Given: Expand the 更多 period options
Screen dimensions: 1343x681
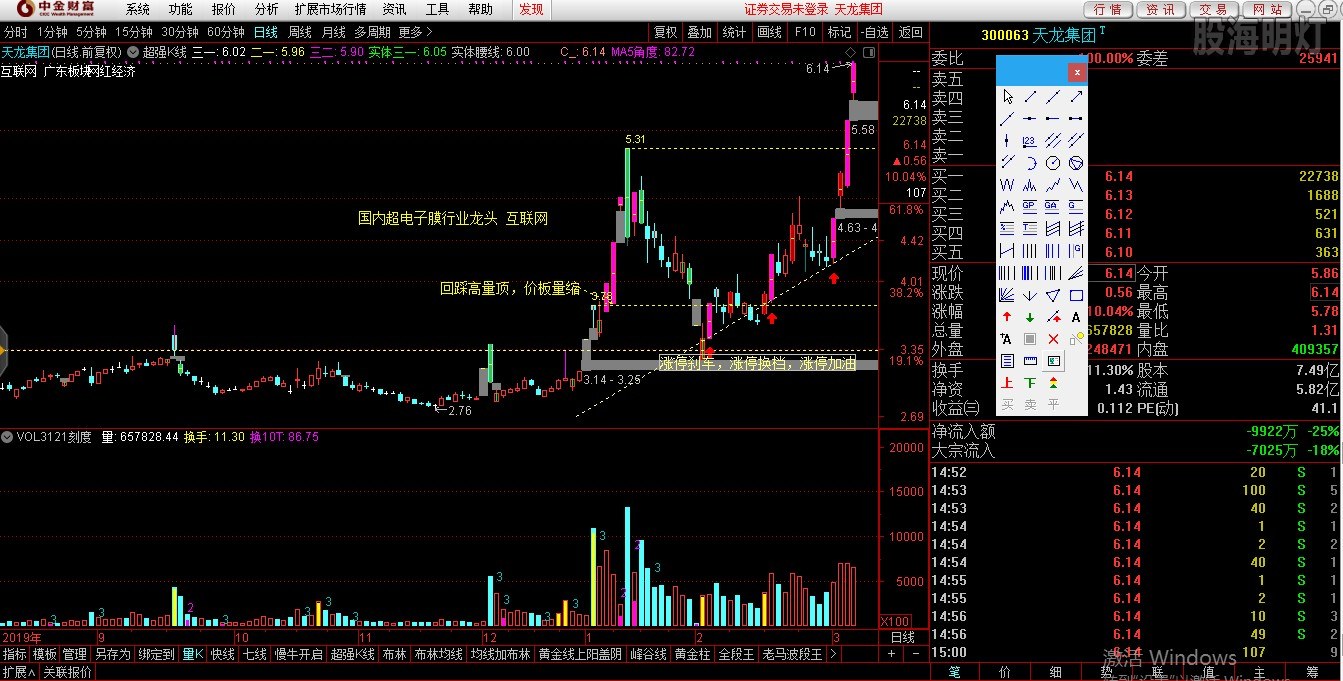Looking at the screenshot, I should [416, 32].
